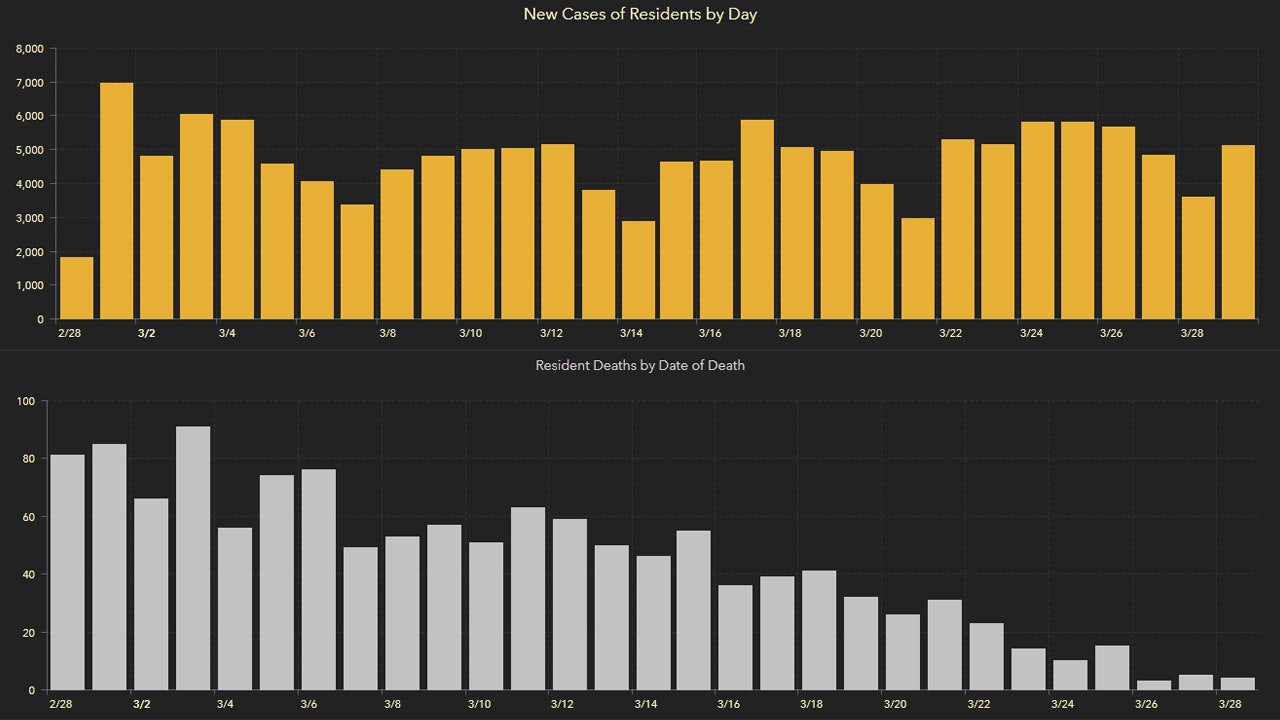The width and height of the screenshot is (1280, 720).
Task: Click the 'Resident Deaths by Date of Death' title
Action: click(x=640, y=365)
